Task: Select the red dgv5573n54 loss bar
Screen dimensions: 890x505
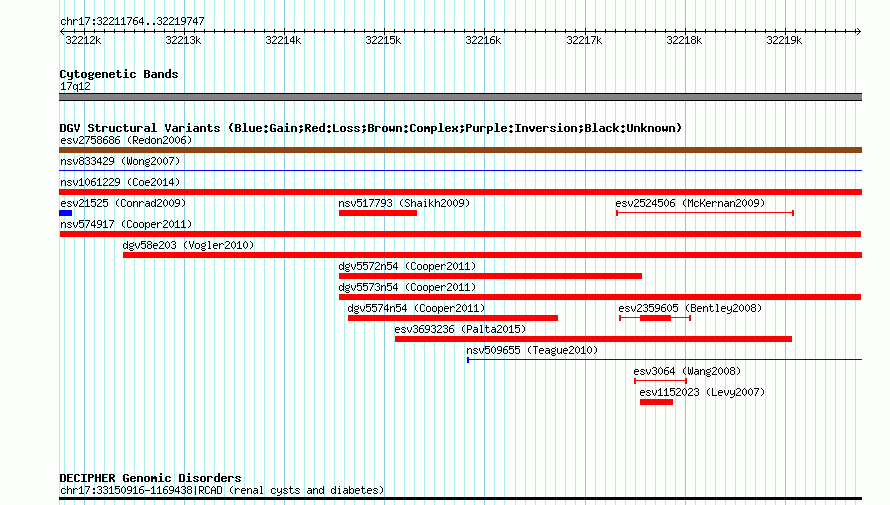Action: 600,297
